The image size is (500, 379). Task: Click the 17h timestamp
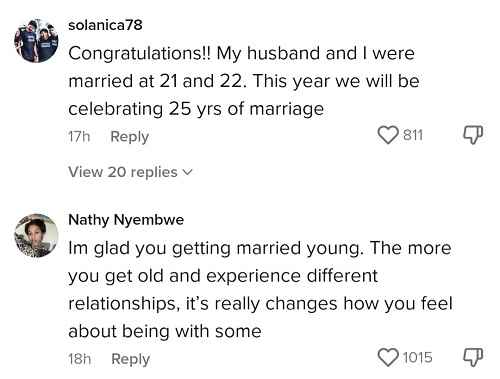[79, 137]
